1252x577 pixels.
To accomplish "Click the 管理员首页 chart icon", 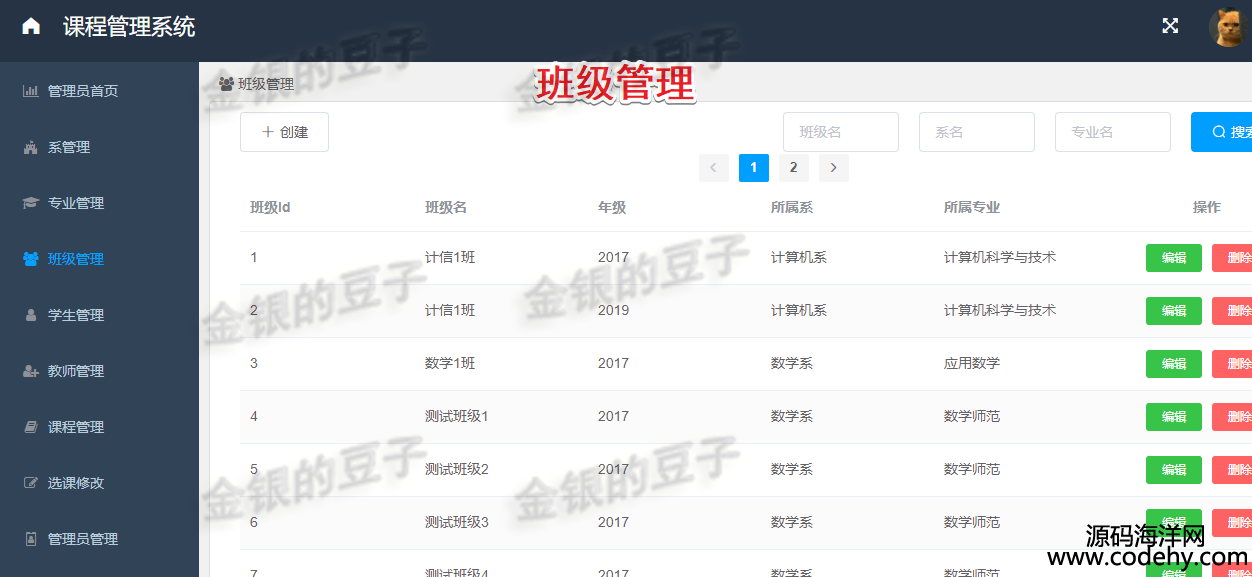I will coord(31,91).
